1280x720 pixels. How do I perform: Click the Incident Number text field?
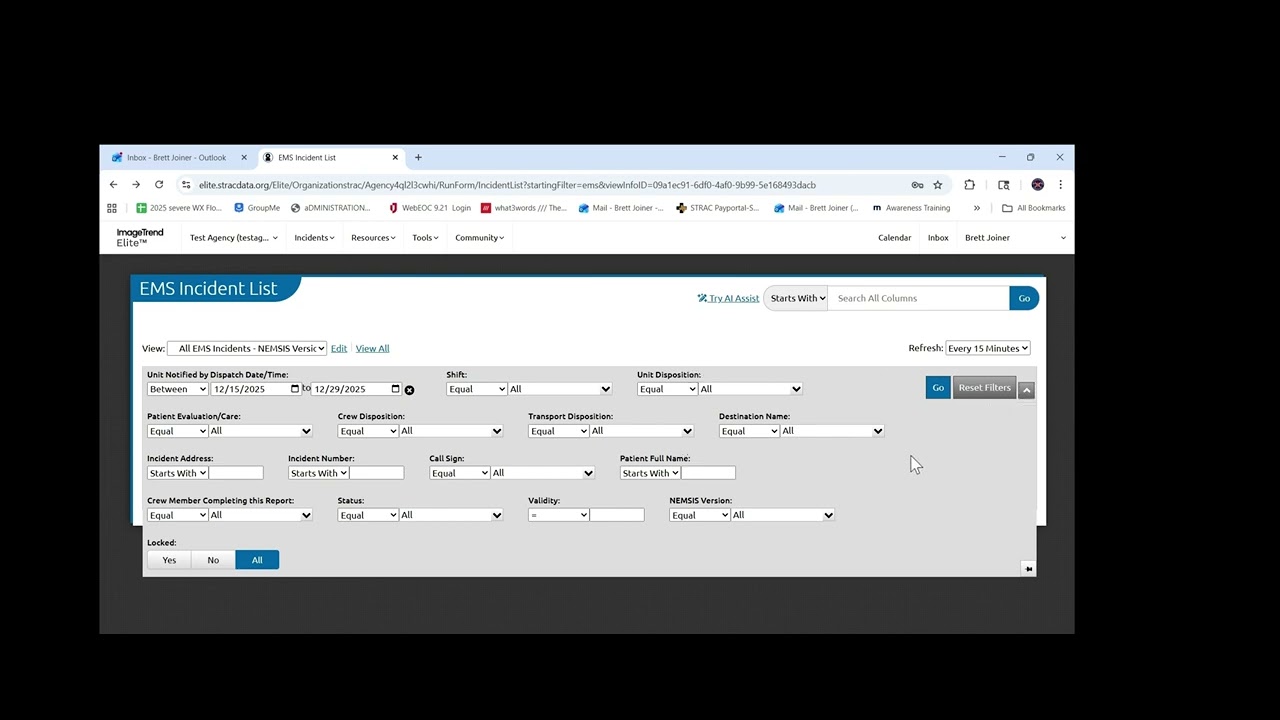click(377, 473)
